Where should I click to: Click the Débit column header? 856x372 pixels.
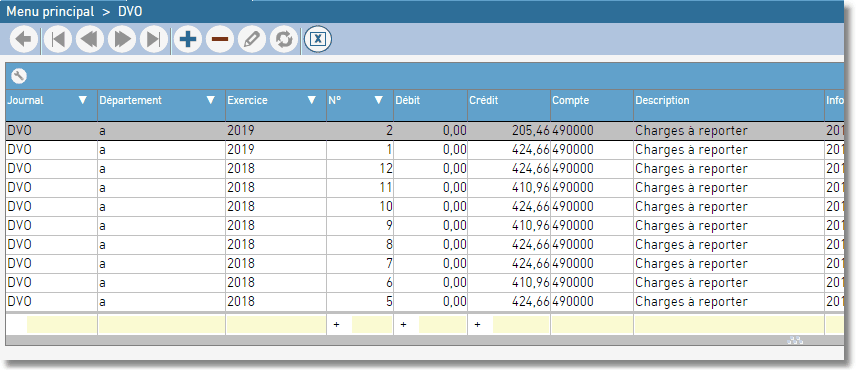(x=430, y=105)
